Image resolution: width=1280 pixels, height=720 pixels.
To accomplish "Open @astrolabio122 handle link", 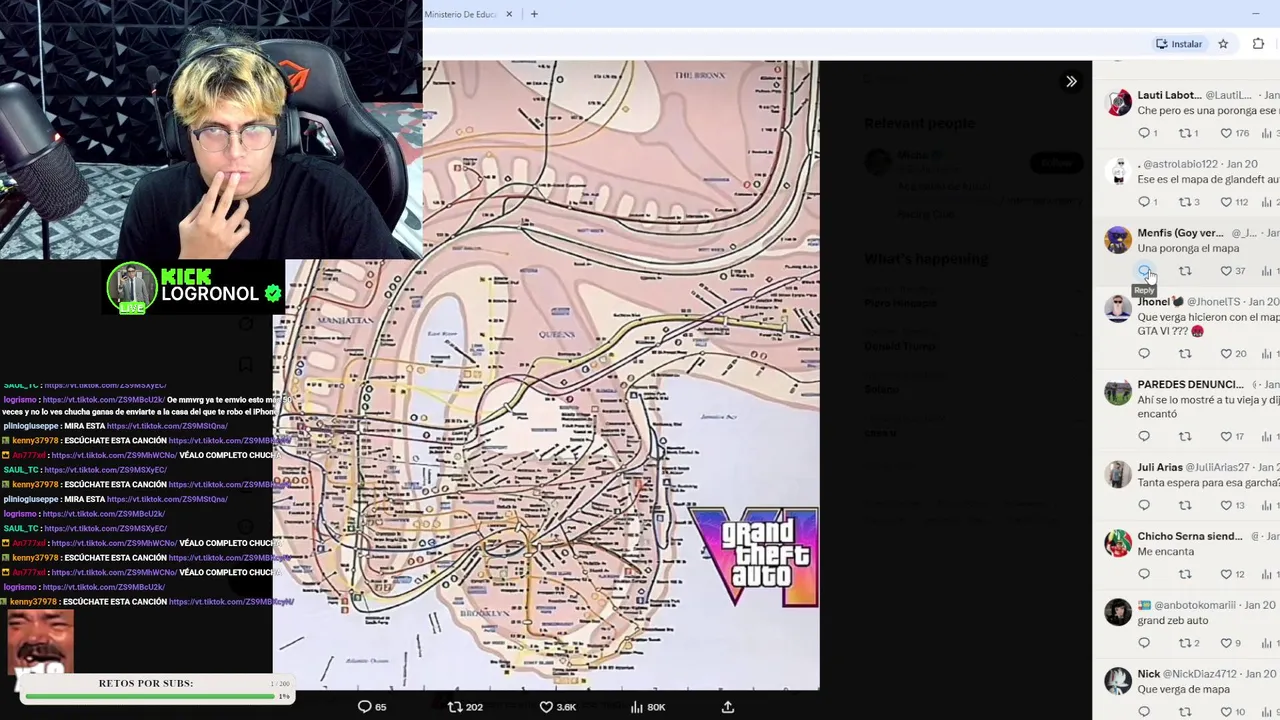I will (x=1180, y=164).
